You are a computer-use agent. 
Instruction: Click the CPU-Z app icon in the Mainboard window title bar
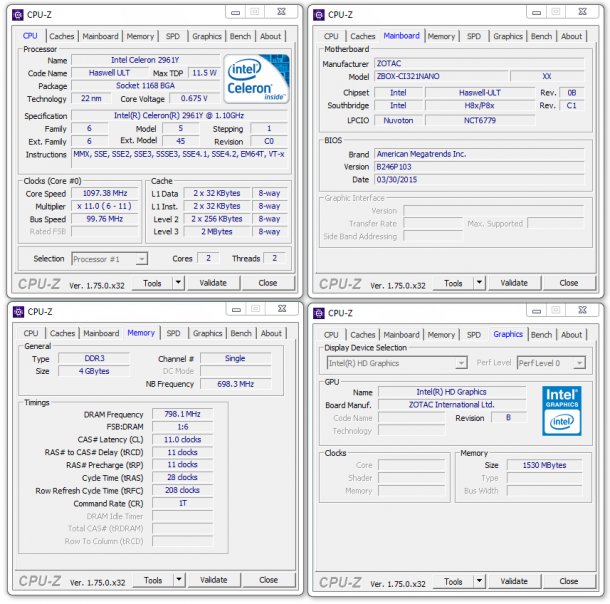click(319, 15)
